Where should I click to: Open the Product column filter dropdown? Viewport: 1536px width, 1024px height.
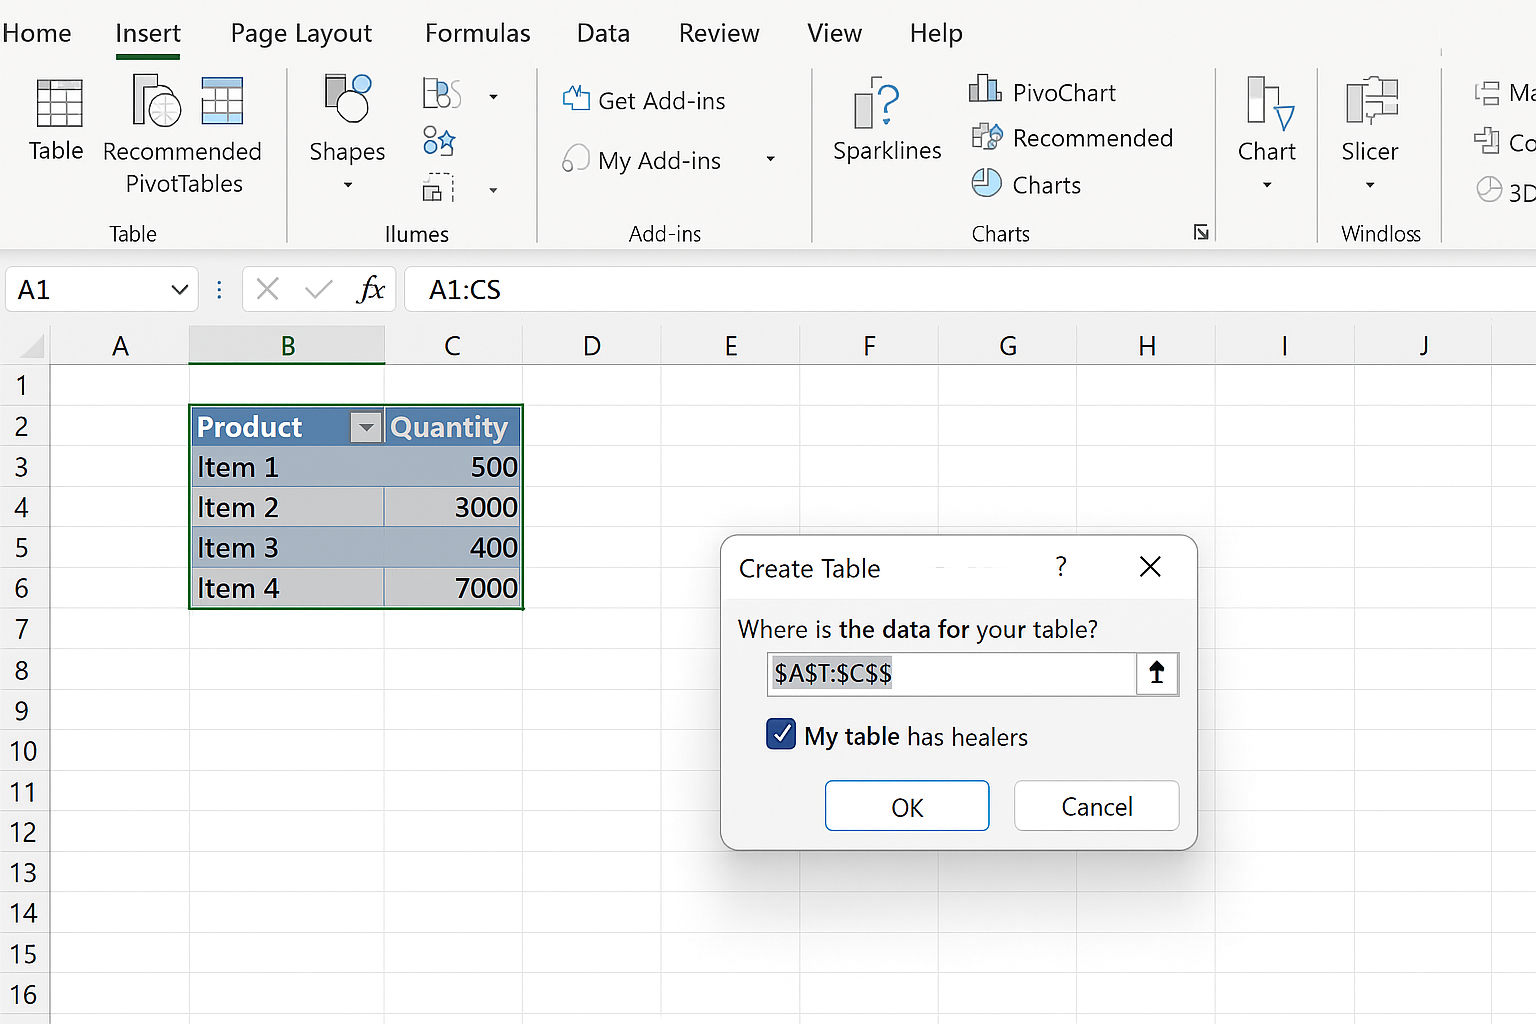[367, 428]
